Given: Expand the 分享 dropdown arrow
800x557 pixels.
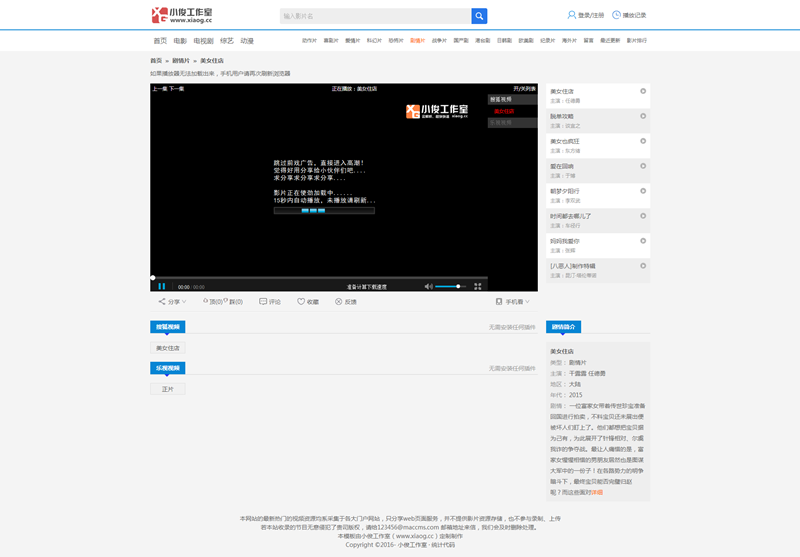Looking at the screenshot, I should pyautogui.click(x=184, y=301).
